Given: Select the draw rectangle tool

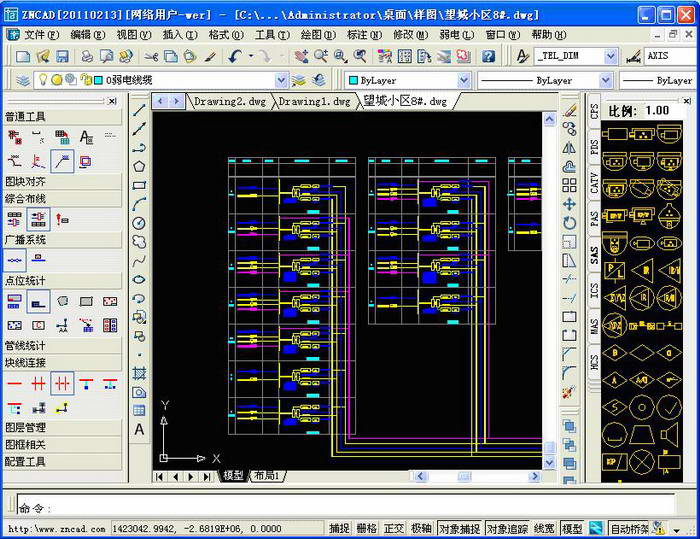Looking at the screenshot, I should click(139, 185).
